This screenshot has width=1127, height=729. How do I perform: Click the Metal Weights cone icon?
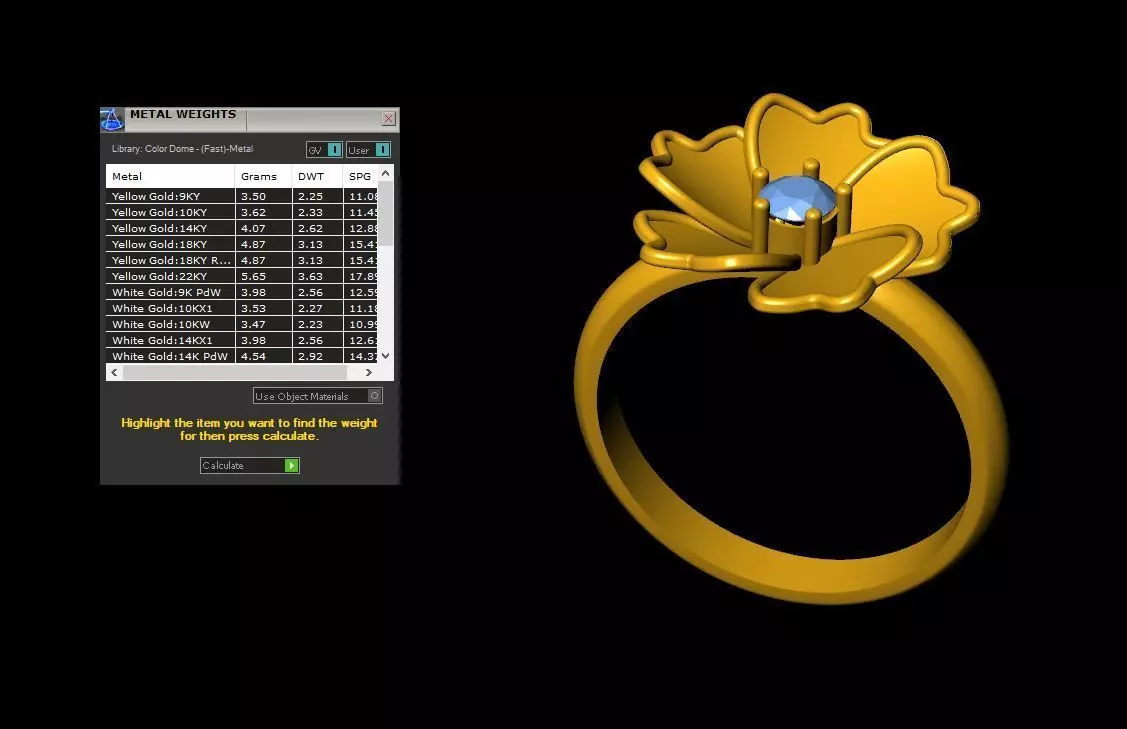[x=112, y=119]
